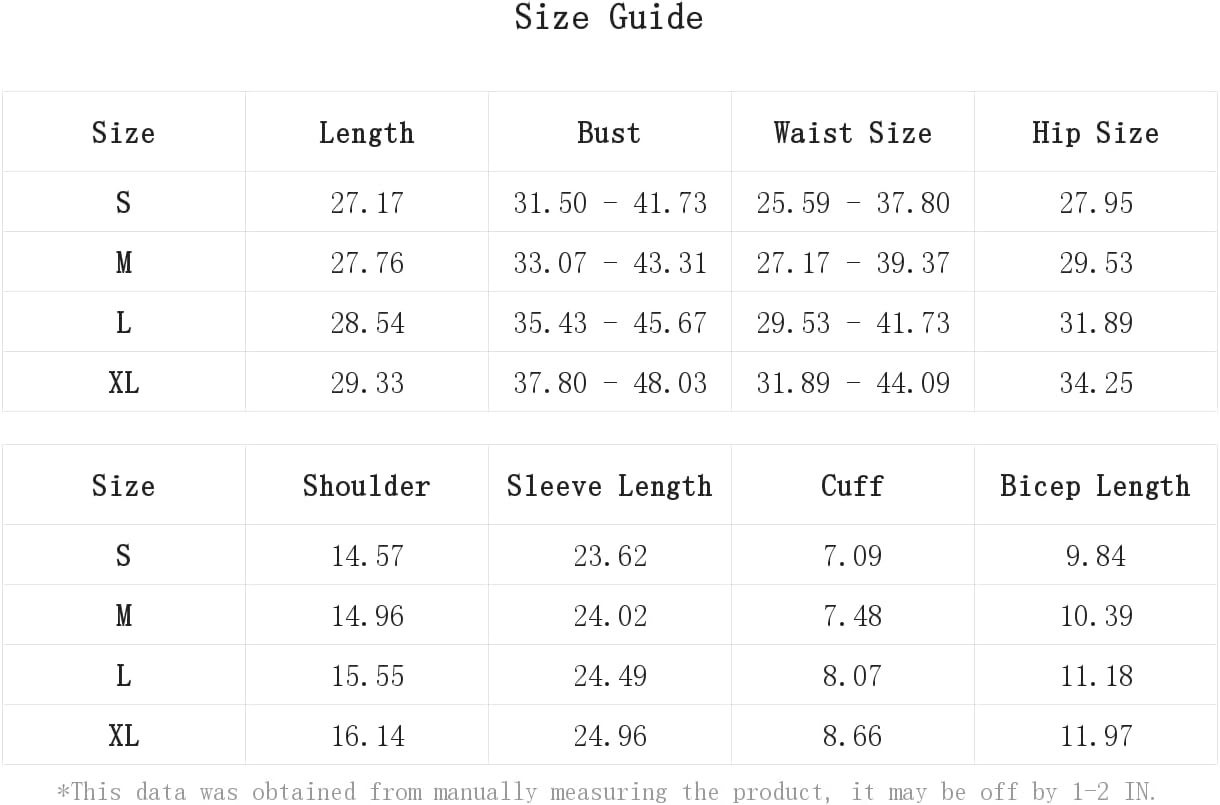1220x805 pixels.
Task: Click cuff value 8.07
Action: coord(852,676)
